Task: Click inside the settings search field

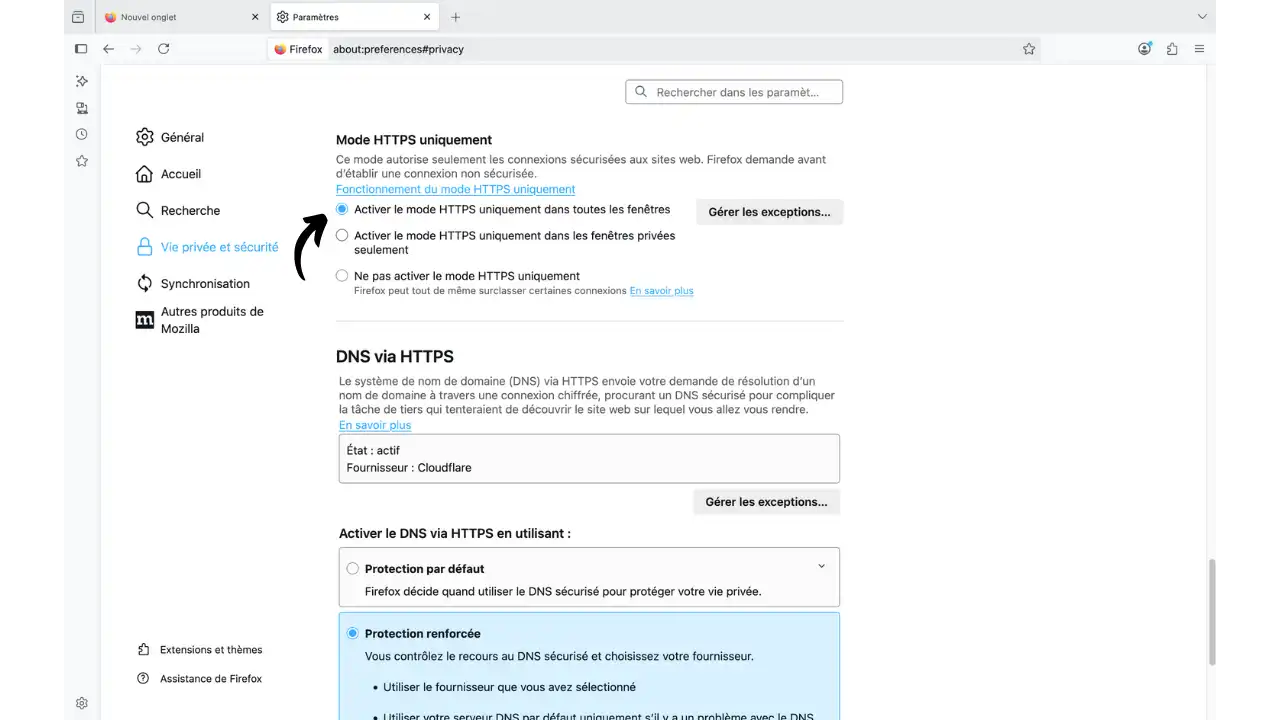Action: pos(740,91)
